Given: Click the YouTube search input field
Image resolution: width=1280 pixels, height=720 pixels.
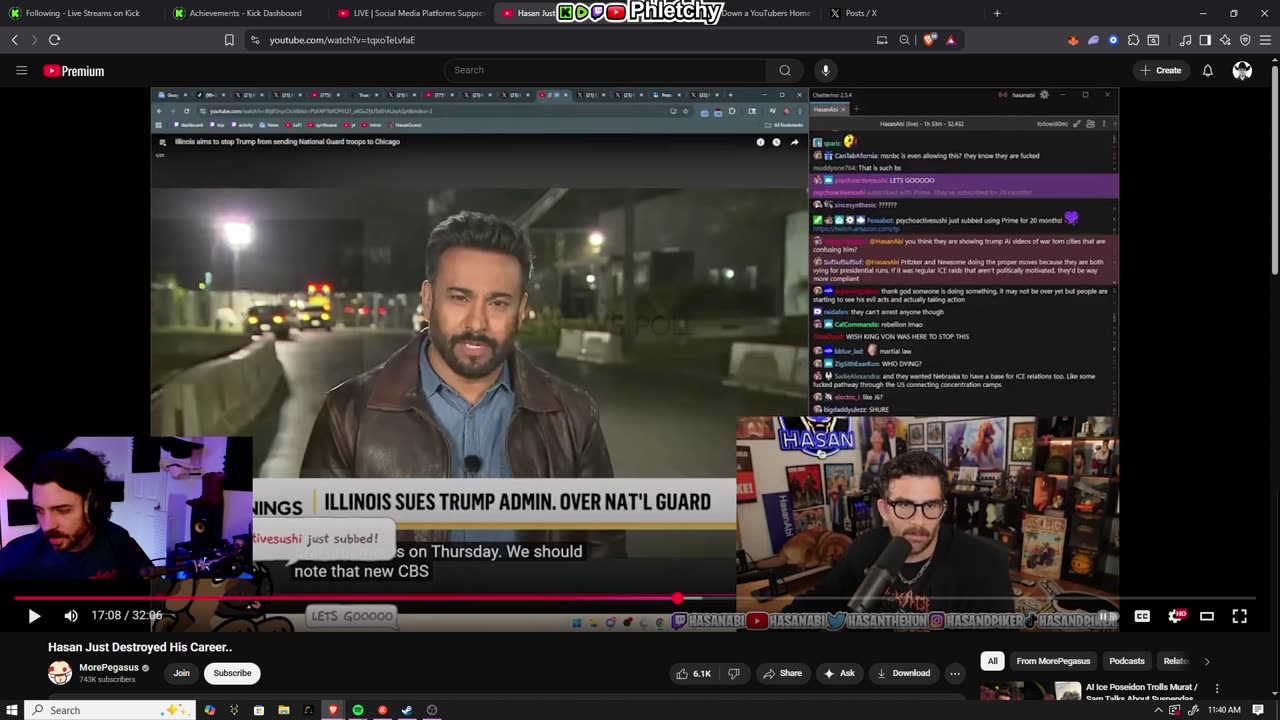Looking at the screenshot, I should click(x=606, y=70).
